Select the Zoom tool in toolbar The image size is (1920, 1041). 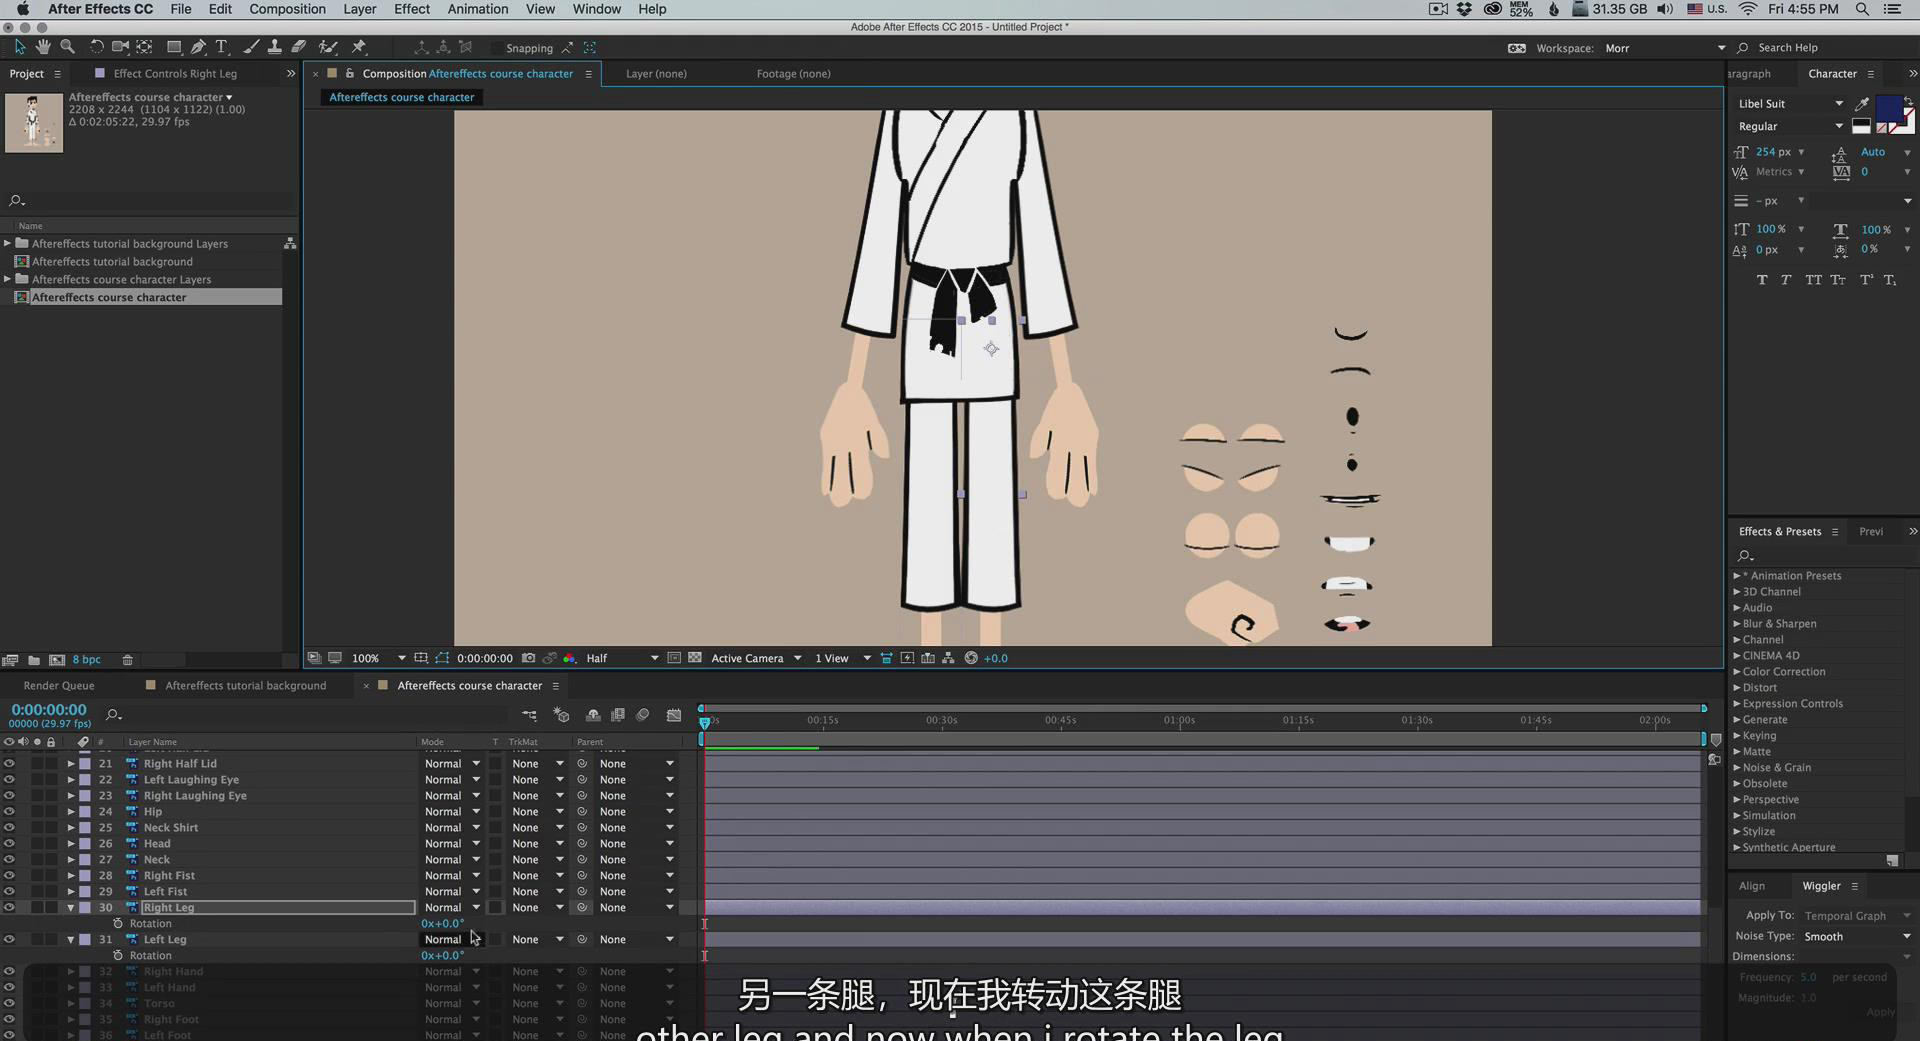pos(67,47)
